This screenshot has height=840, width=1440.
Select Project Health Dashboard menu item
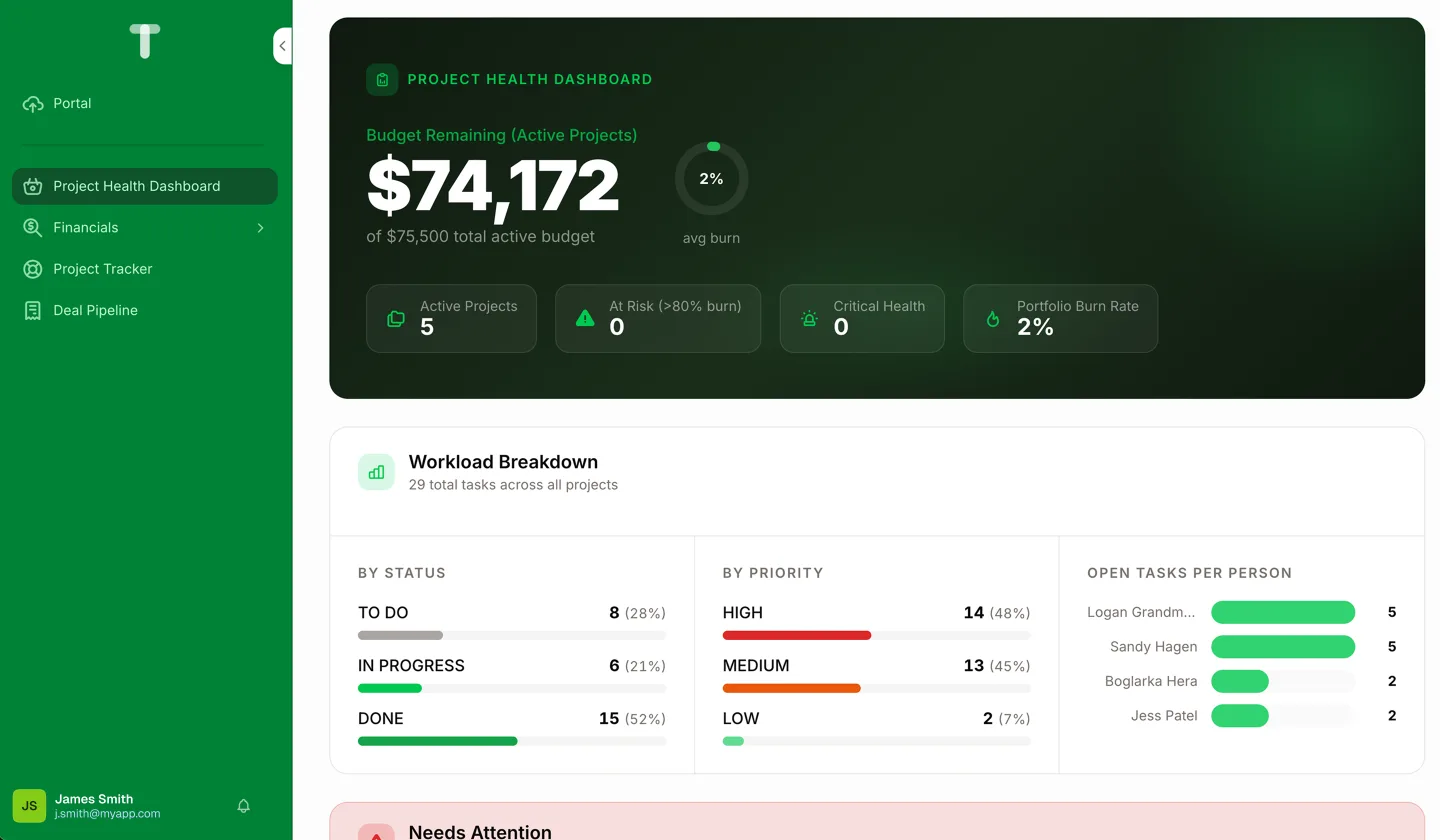pos(145,186)
